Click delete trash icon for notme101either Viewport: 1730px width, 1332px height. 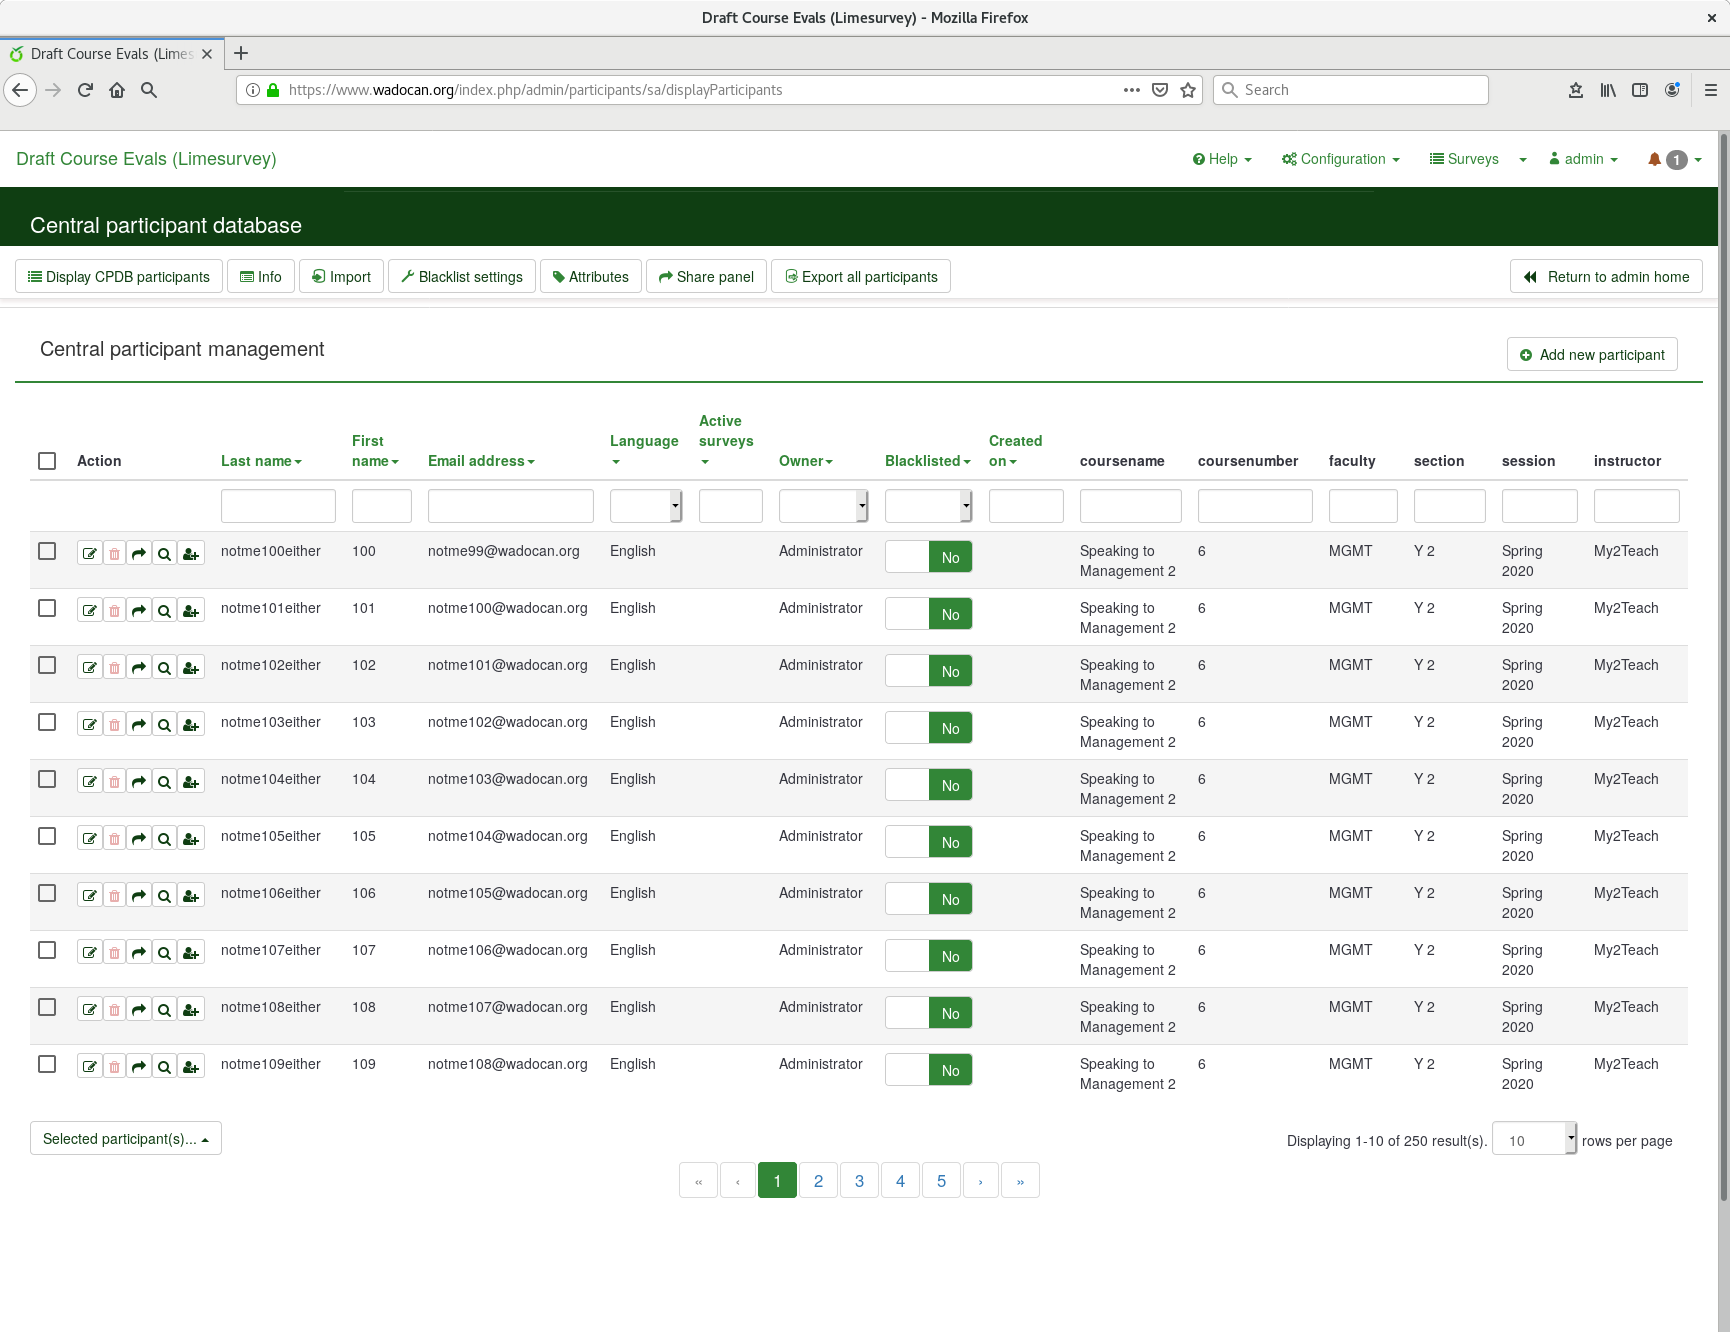click(x=115, y=611)
